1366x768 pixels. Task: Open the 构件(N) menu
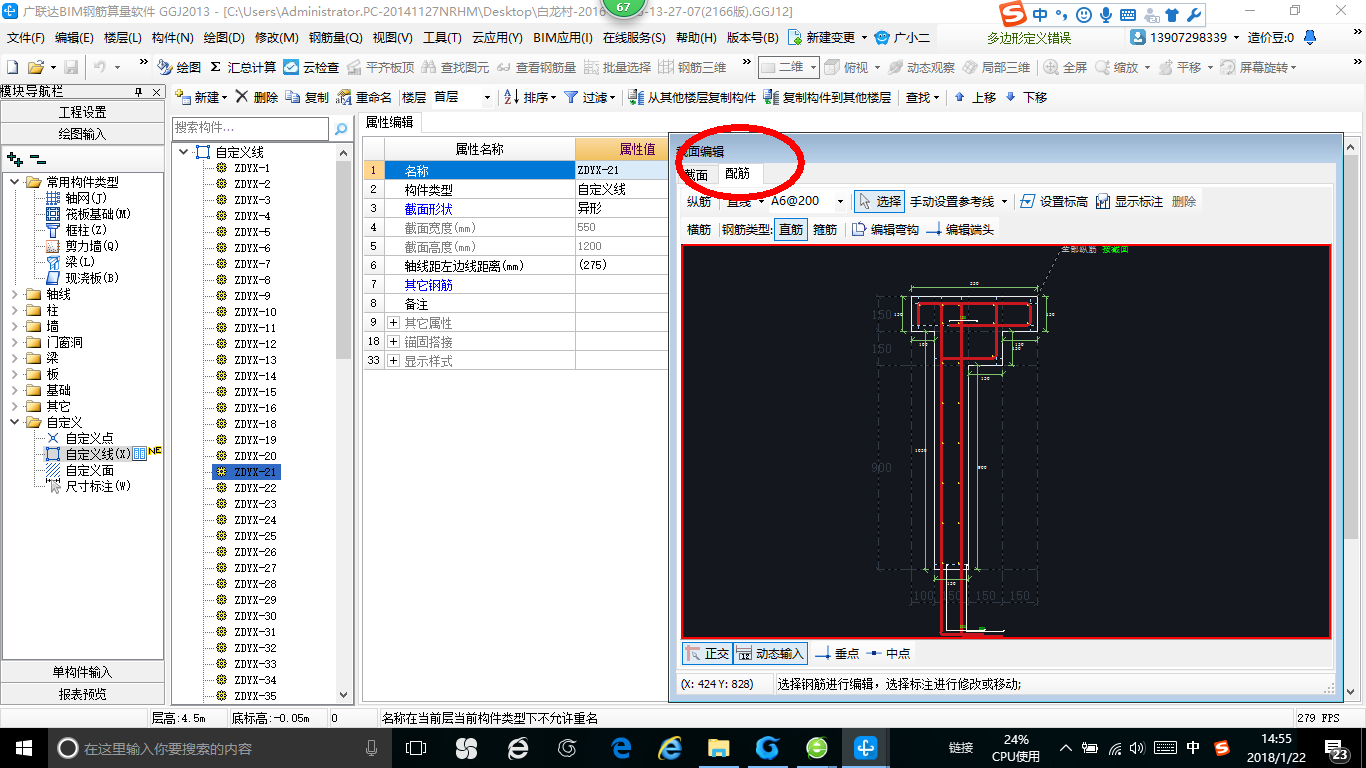click(x=172, y=37)
